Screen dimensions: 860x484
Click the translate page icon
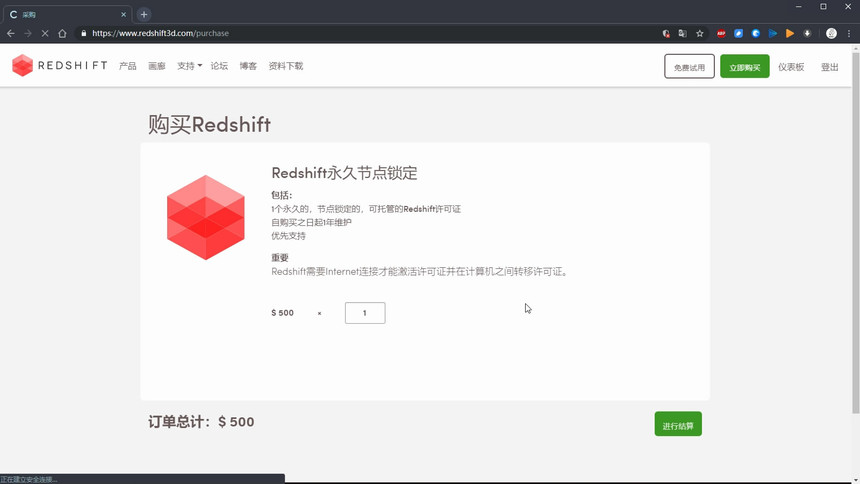682,33
